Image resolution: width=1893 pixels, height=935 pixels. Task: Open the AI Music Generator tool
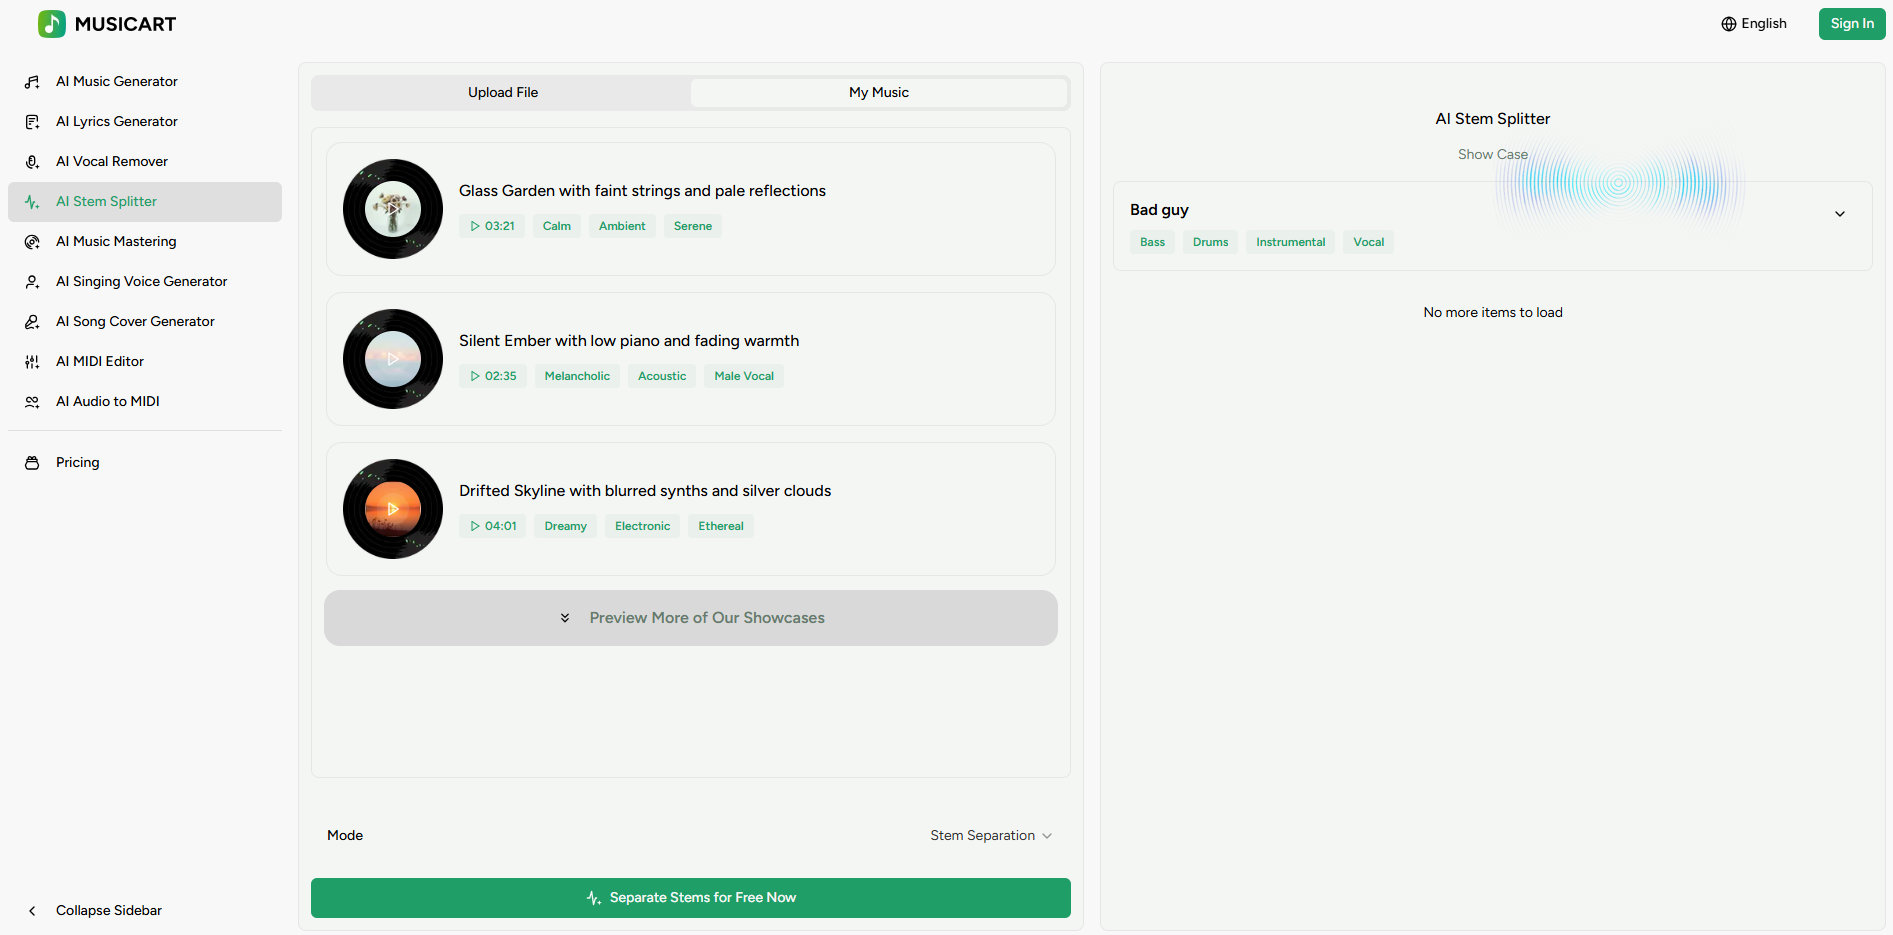click(x=116, y=81)
